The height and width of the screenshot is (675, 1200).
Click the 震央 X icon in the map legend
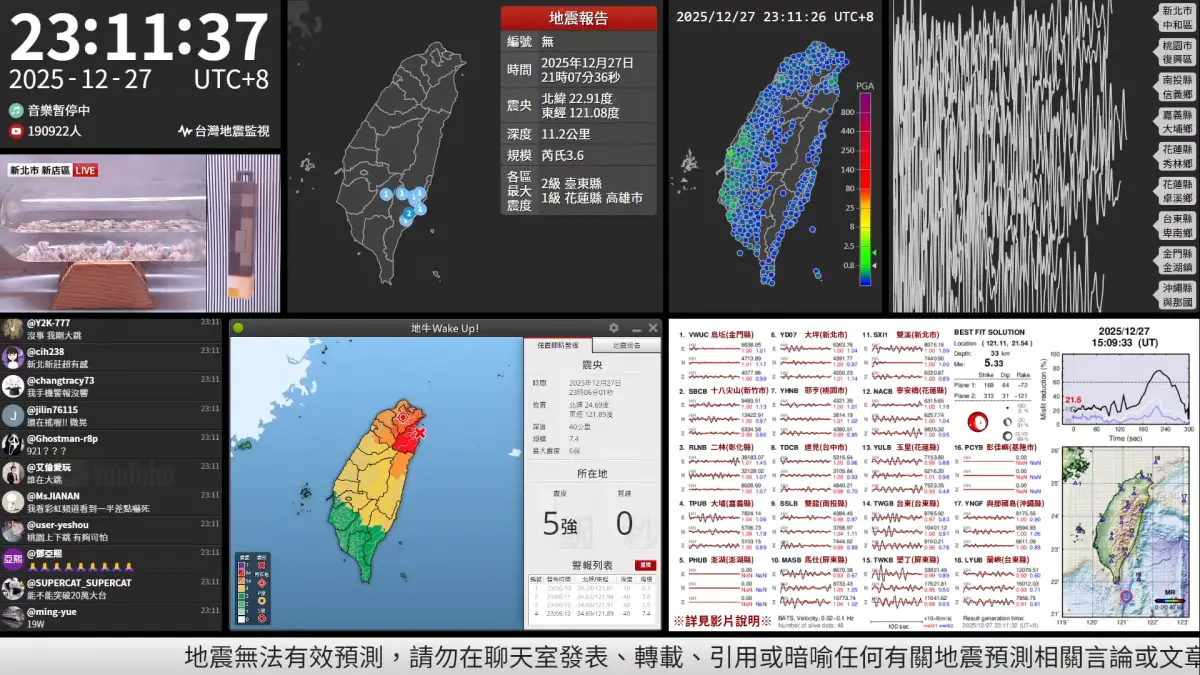pyautogui.click(x=261, y=565)
